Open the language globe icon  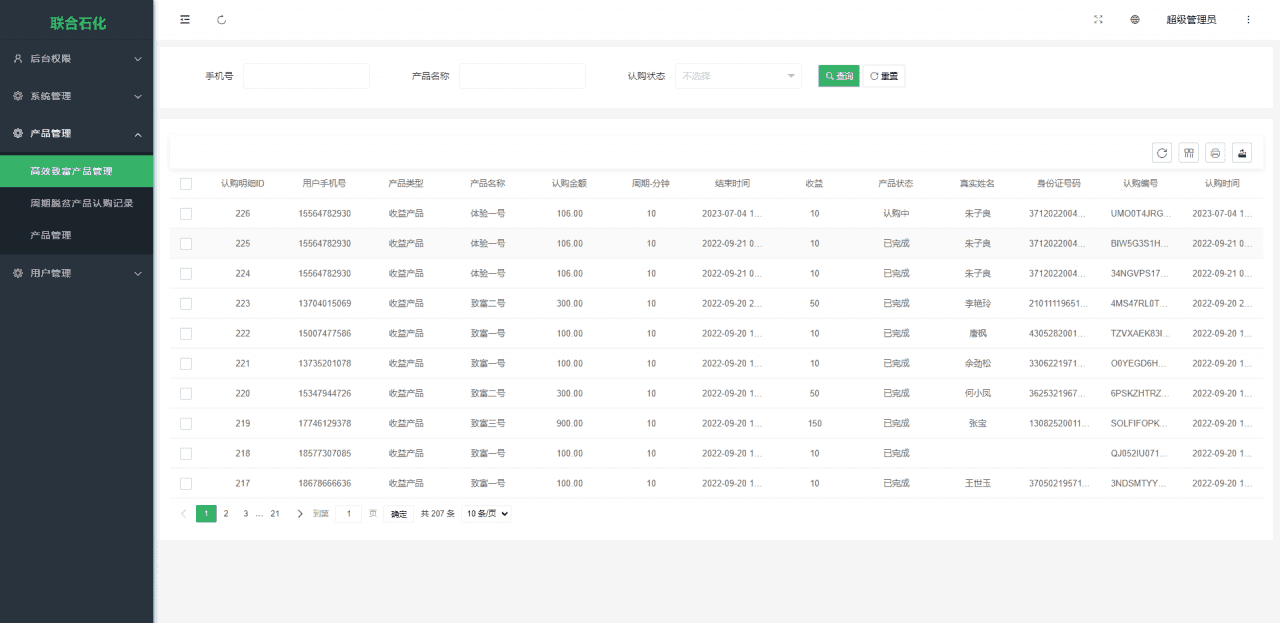coord(1135,19)
